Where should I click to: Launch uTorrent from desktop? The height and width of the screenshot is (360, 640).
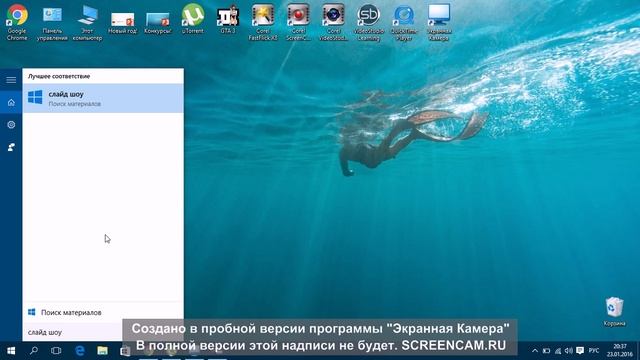point(193,19)
